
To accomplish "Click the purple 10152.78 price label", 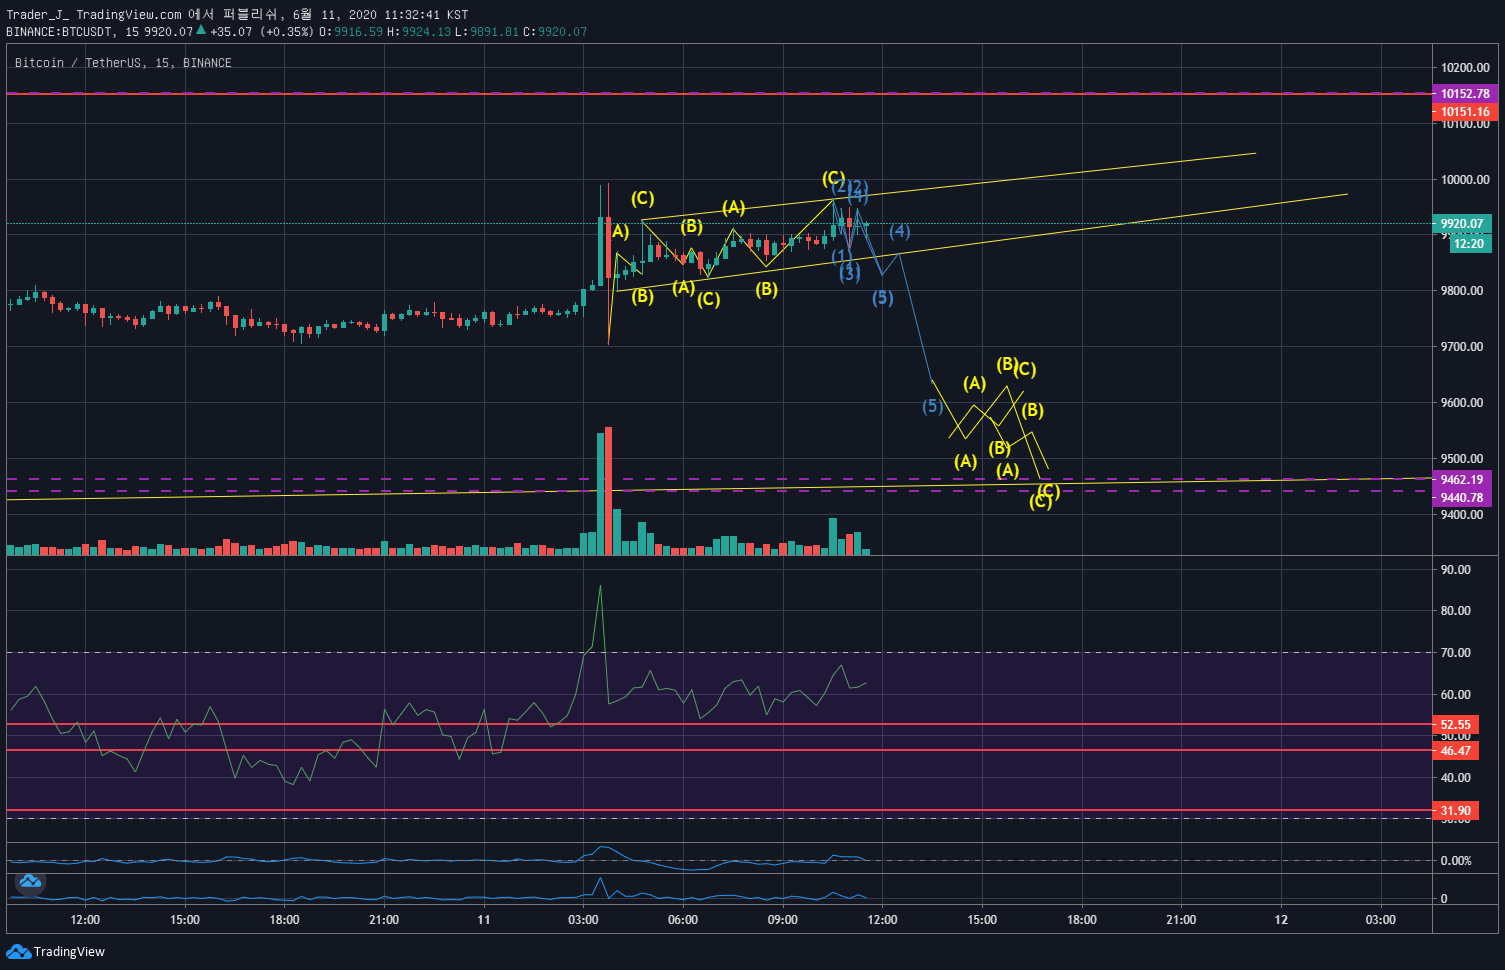I will (x=1465, y=94).
